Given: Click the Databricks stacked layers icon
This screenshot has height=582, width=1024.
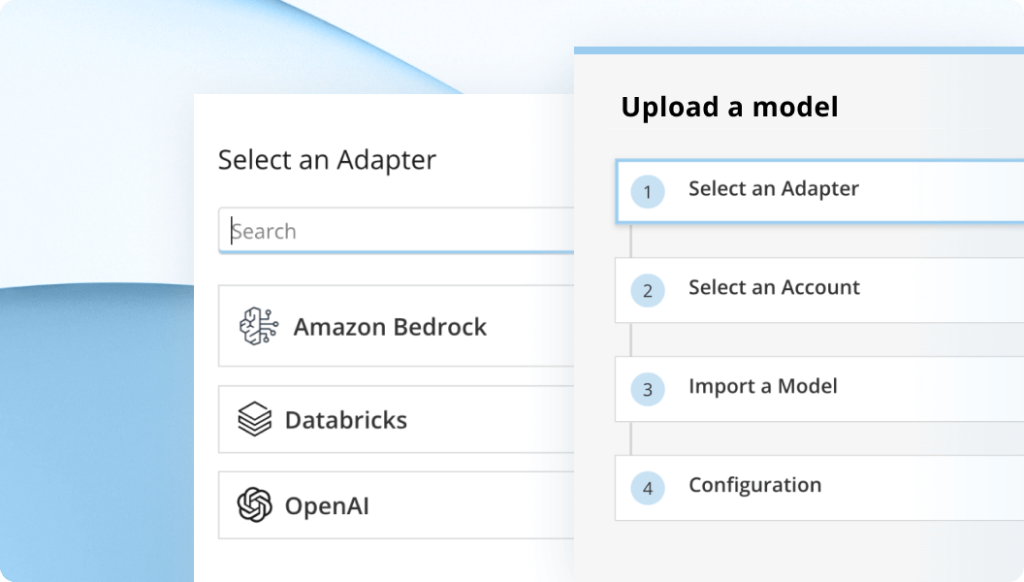Looking at the screenshot, I should (255, 419).
